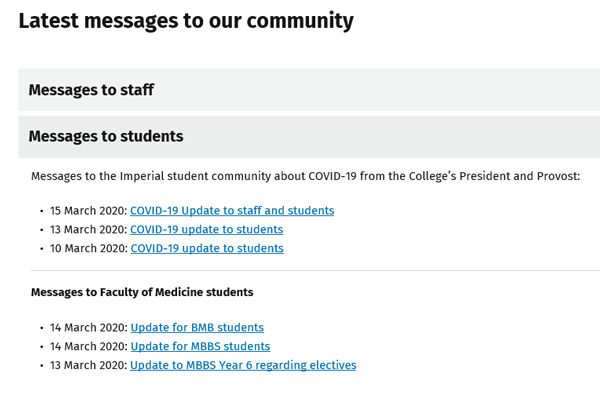
Task: Click the divider line above Faculty of Medicine messages
Action: (x=315, y=271)
